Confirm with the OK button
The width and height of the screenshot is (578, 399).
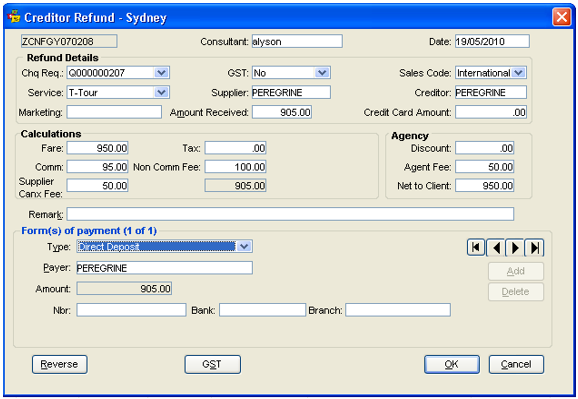coord(452,364)
